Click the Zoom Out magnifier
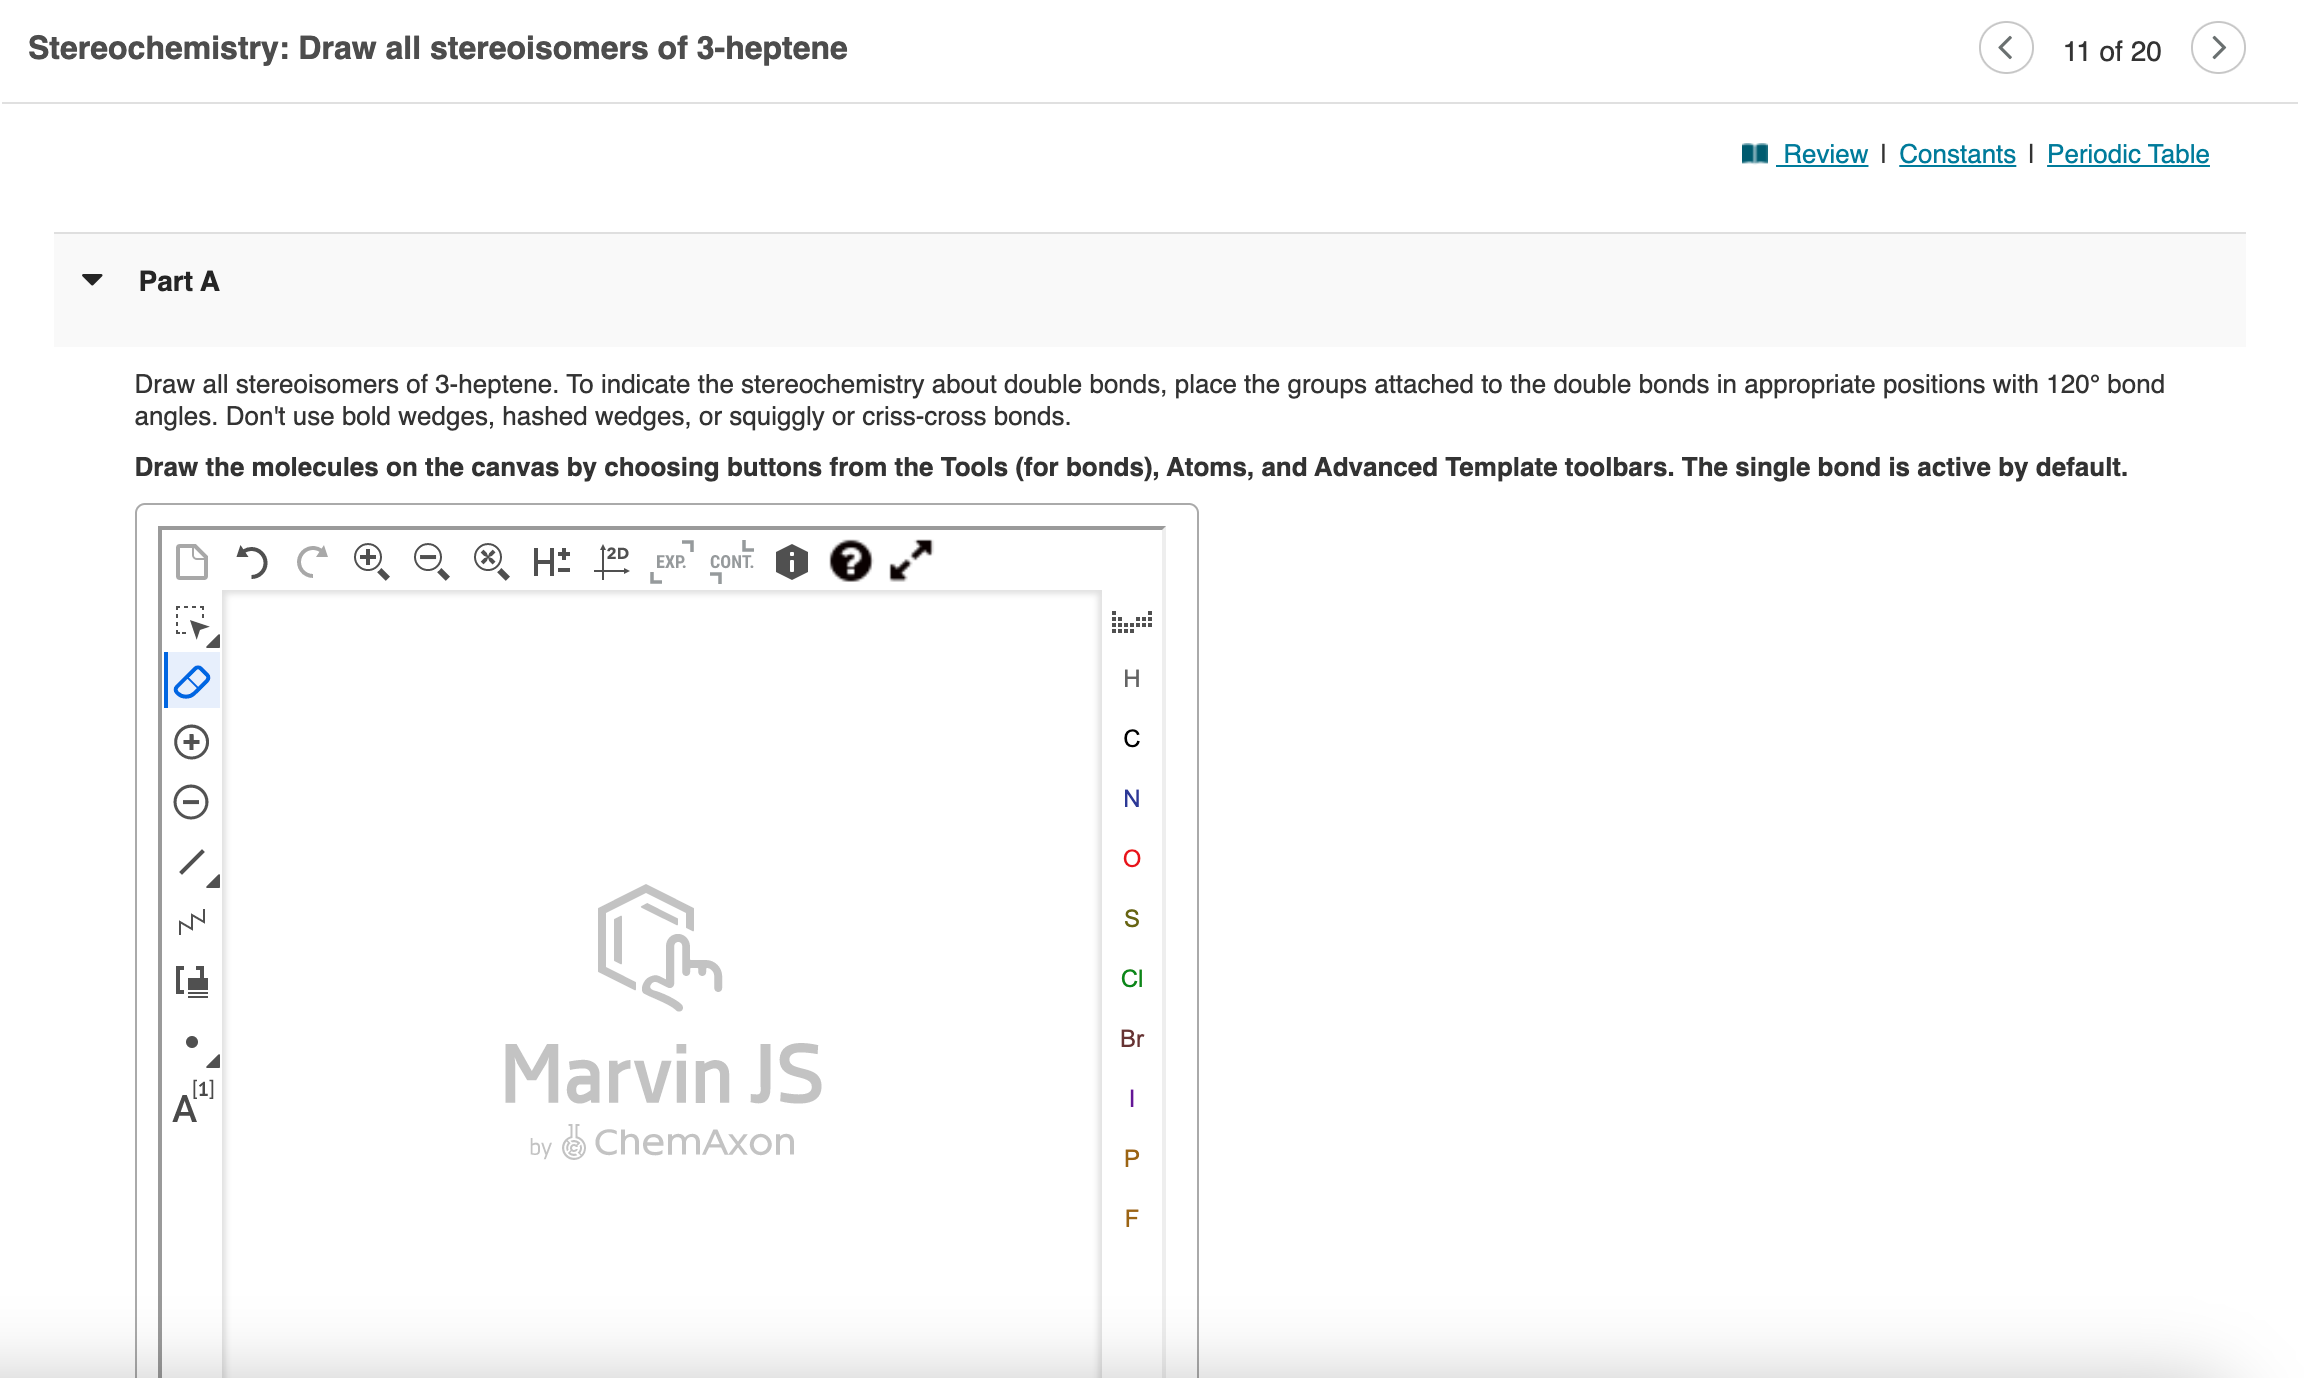 pyautogui.click(x=431, y=561)
